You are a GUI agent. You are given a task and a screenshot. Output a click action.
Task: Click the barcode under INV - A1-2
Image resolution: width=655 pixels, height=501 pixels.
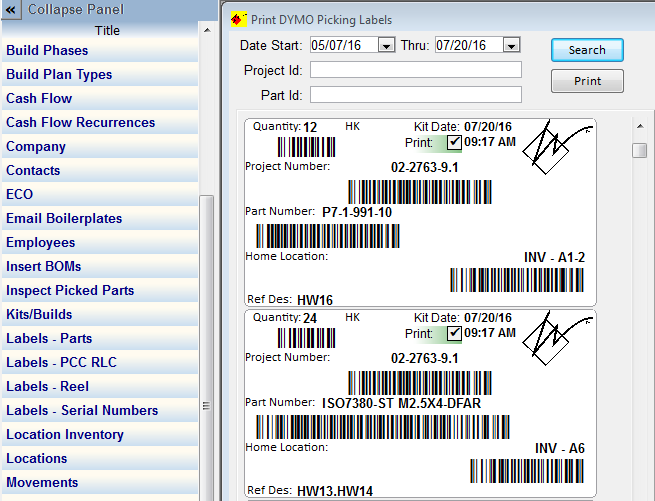click(517, 280)
